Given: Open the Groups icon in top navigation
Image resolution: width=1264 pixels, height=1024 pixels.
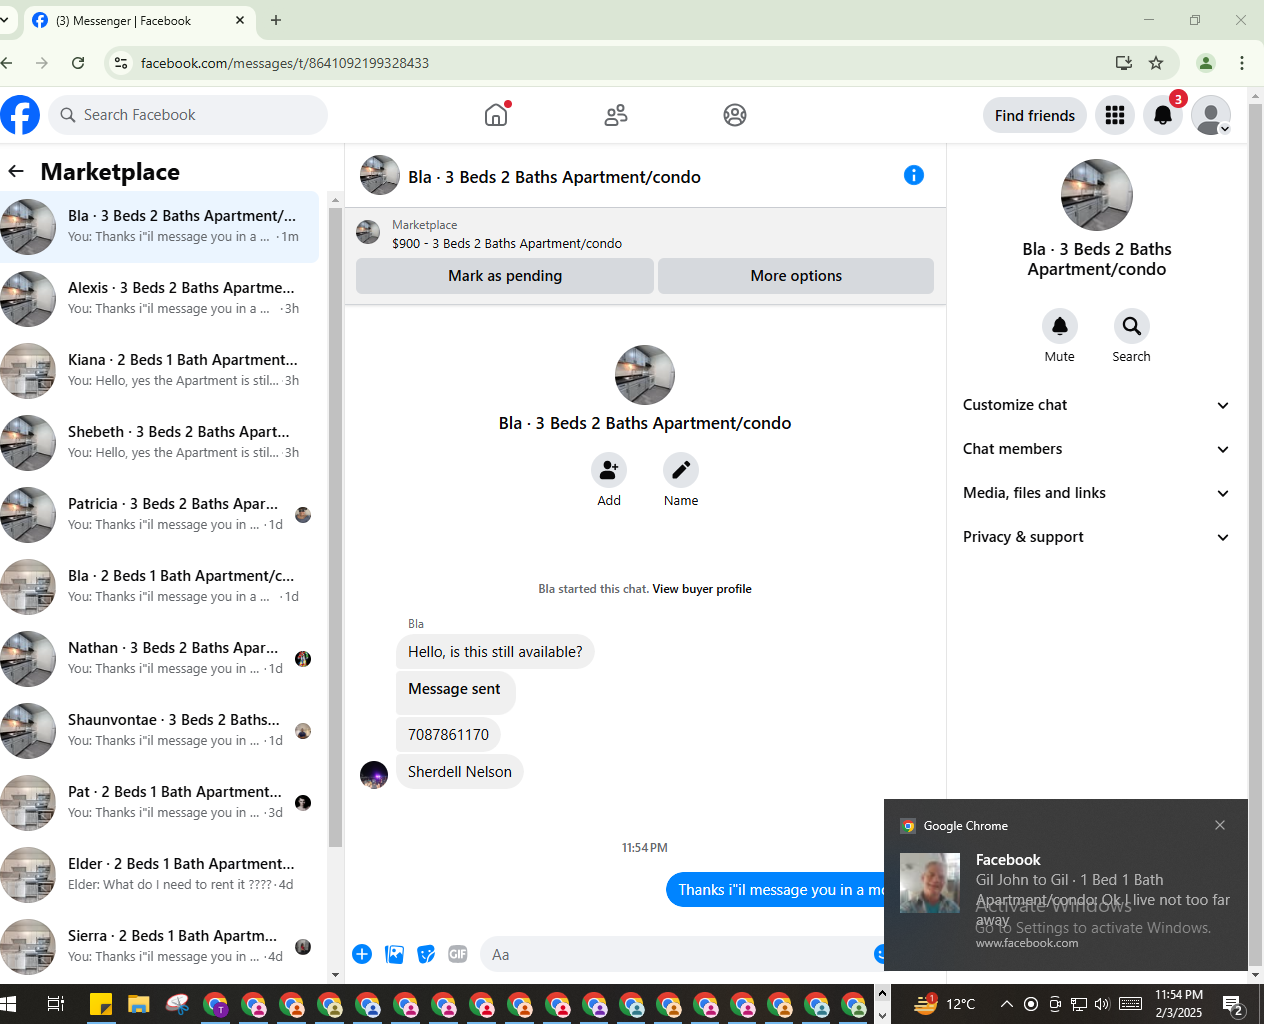Looking at the screenshot, I should point(735,115).
